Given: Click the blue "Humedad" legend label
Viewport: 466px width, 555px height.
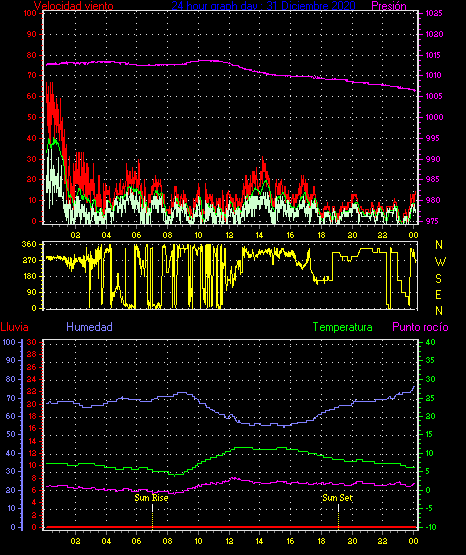Looking at the screenshot, I should (90, 327).
